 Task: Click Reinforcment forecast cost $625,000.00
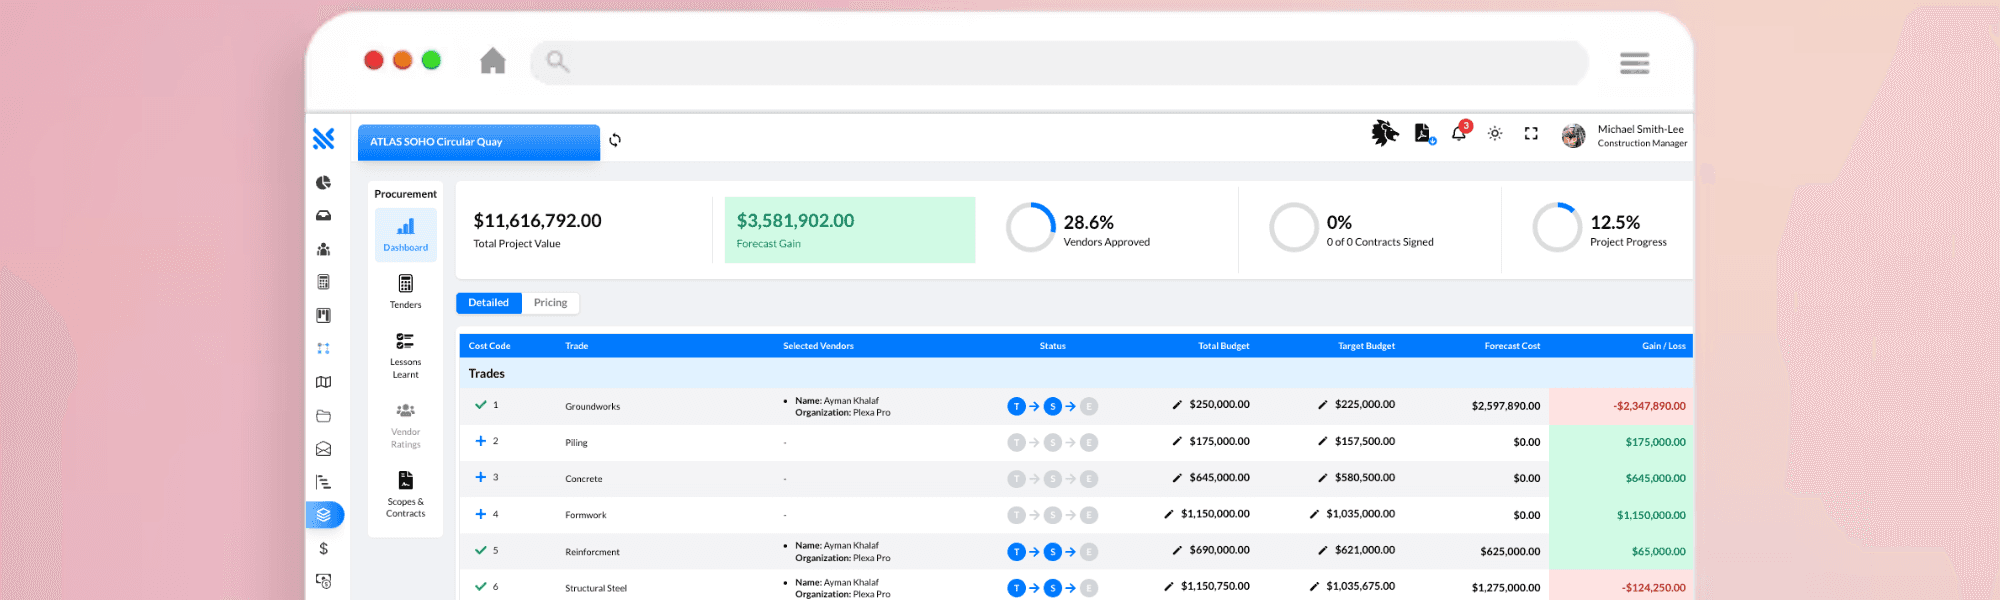coord(1510,552)
